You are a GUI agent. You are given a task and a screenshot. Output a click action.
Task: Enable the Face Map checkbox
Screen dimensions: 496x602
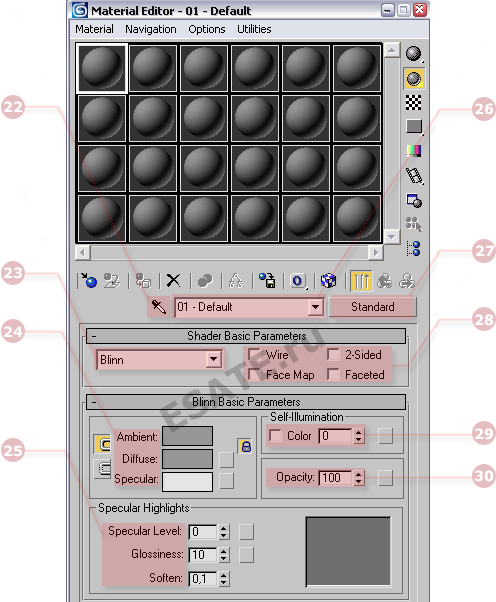(255, 374)
